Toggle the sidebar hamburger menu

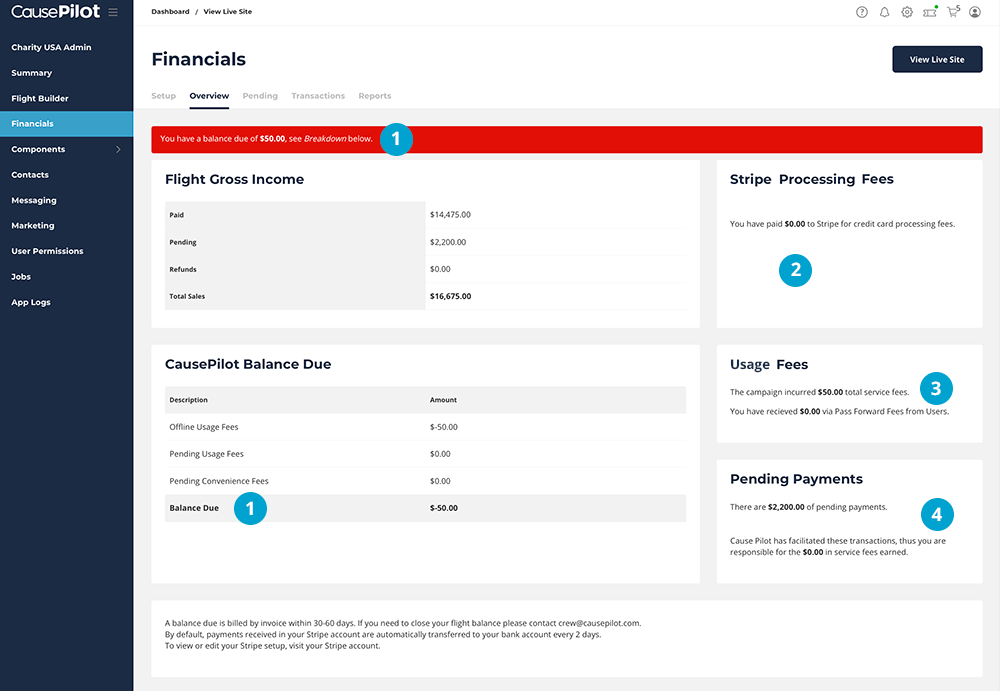click(x=113, y=12)
